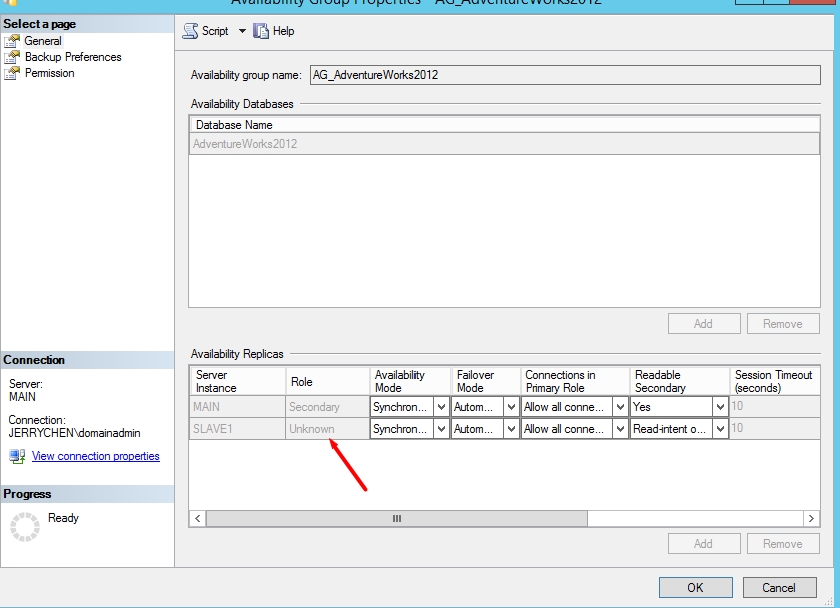This screenshot has height=608, width=840.
Task: Click Add under Availability Replicas
Action: point(704,544)
